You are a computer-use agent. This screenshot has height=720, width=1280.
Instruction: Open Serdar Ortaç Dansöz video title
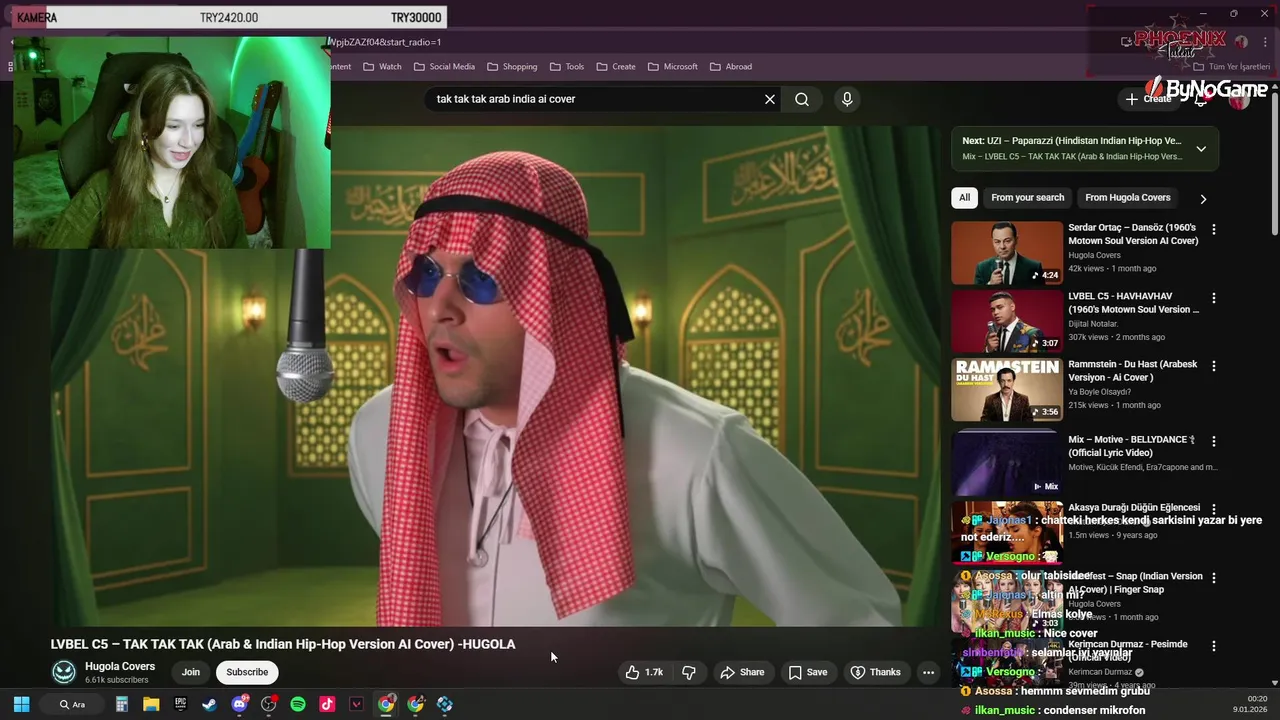click(x=1132, y=234)
